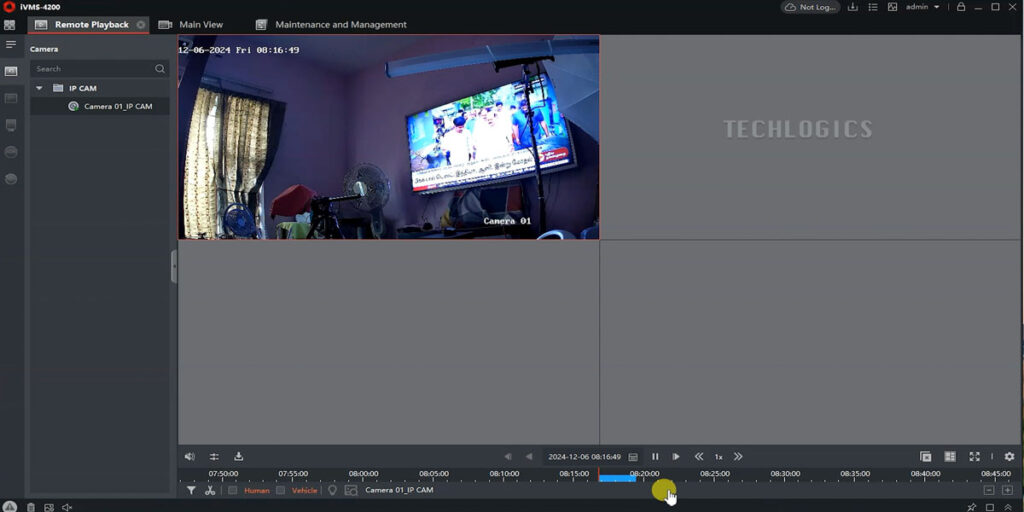
Task: Click the camera Search input field
Action: 93,69
